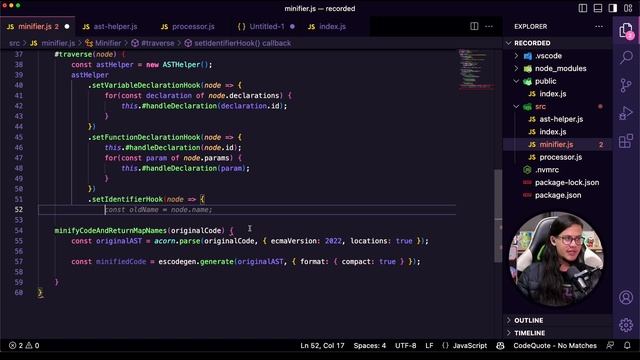
Task: Click unsaved dot on Untitled-1 tab
Action: point(292,27)
